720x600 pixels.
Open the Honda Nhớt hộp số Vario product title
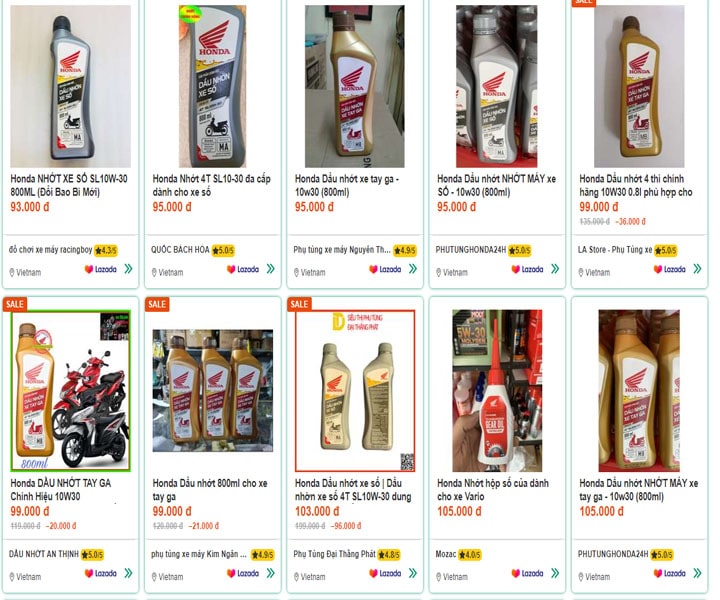(493, 489)
